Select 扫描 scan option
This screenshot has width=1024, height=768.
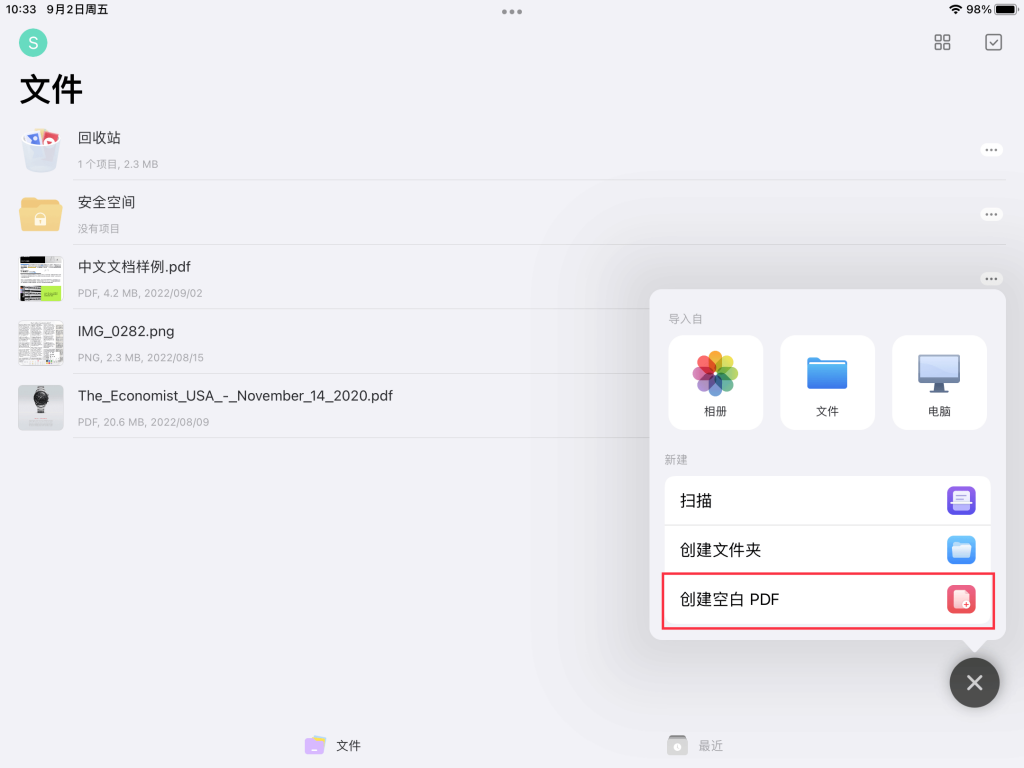pyautogui.click(x=827, y=501)
